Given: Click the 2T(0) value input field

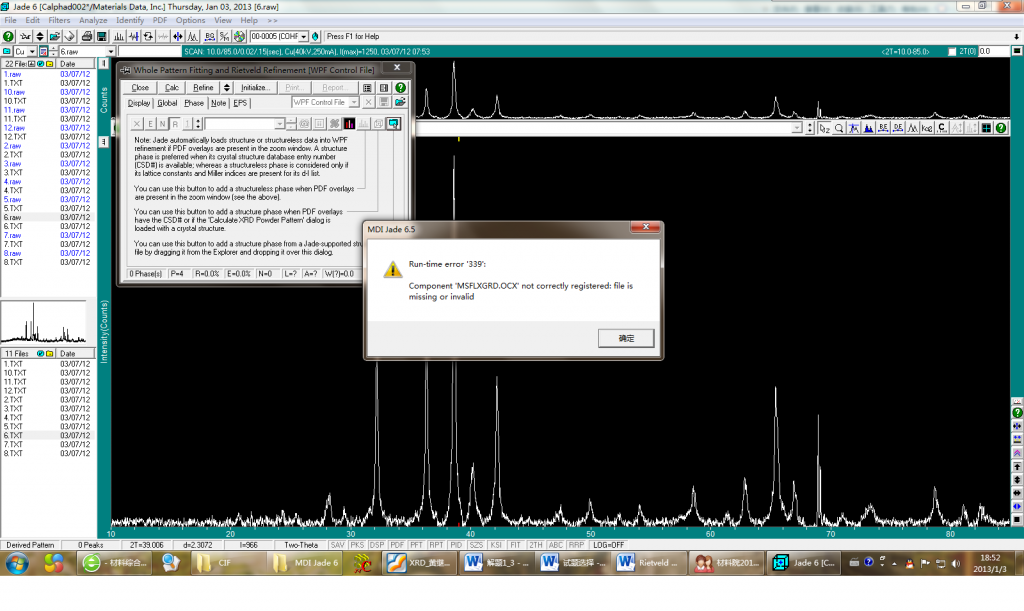Looking at the screenshot, I should click(993, 52).
